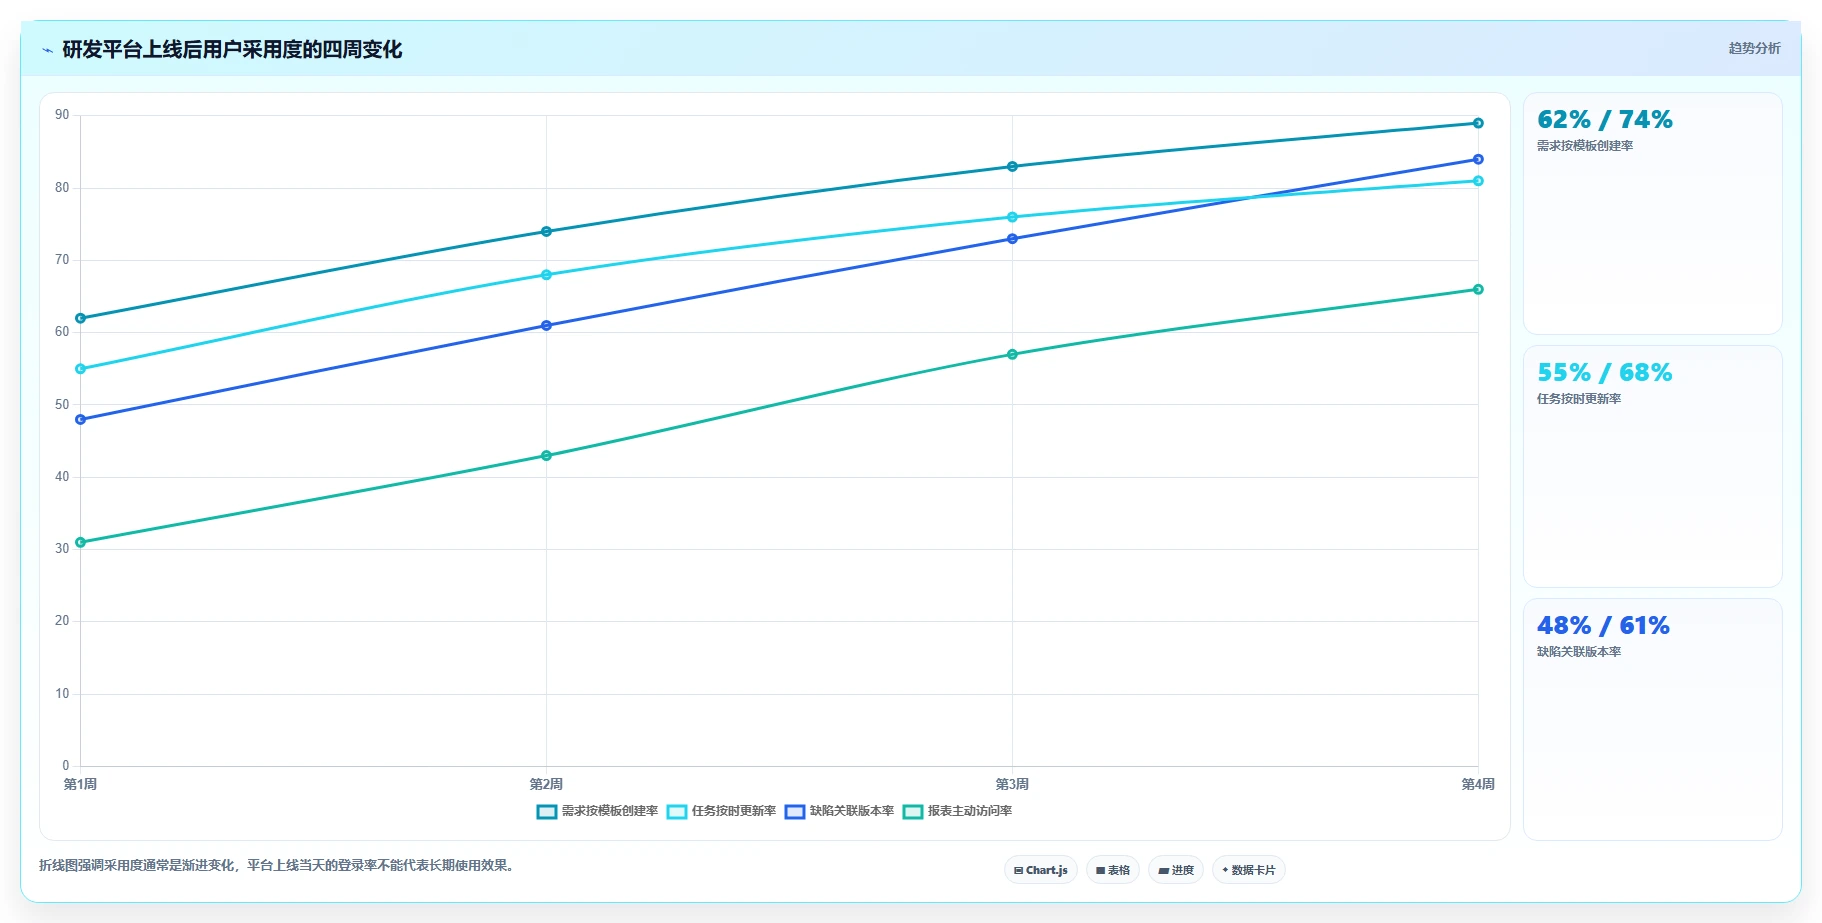
Task: Click the 55% / 68% value in the second card
Action: click(x=1604, y=373)
